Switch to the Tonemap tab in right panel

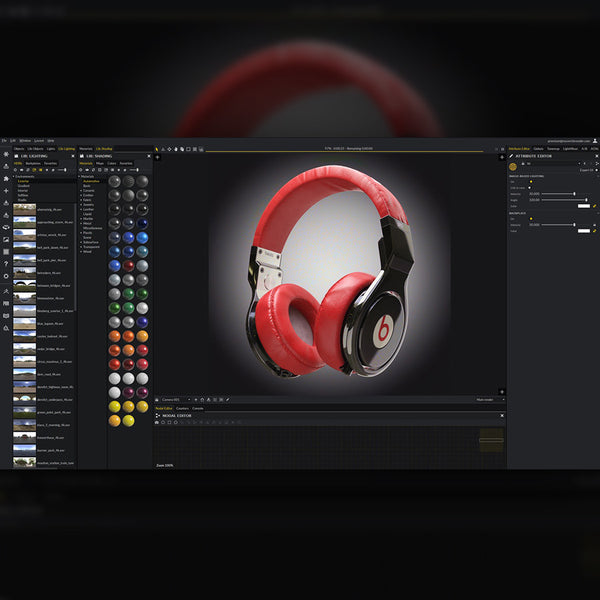(x=553, y=148)
